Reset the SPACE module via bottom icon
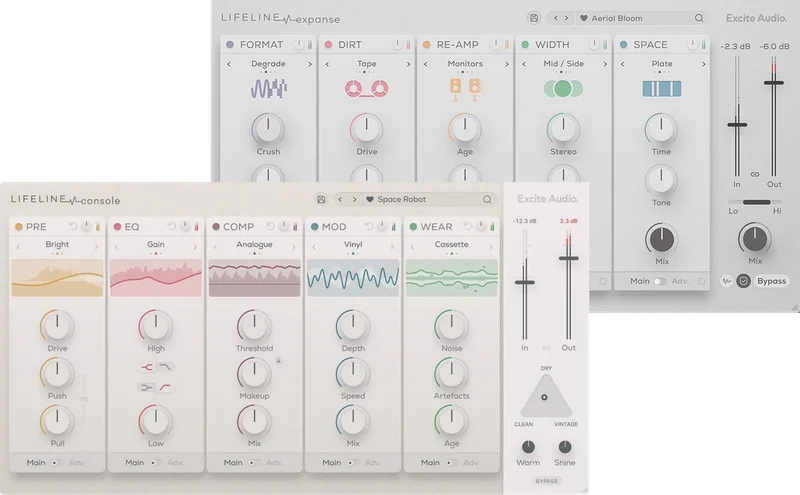 click(x=702, y=281)
